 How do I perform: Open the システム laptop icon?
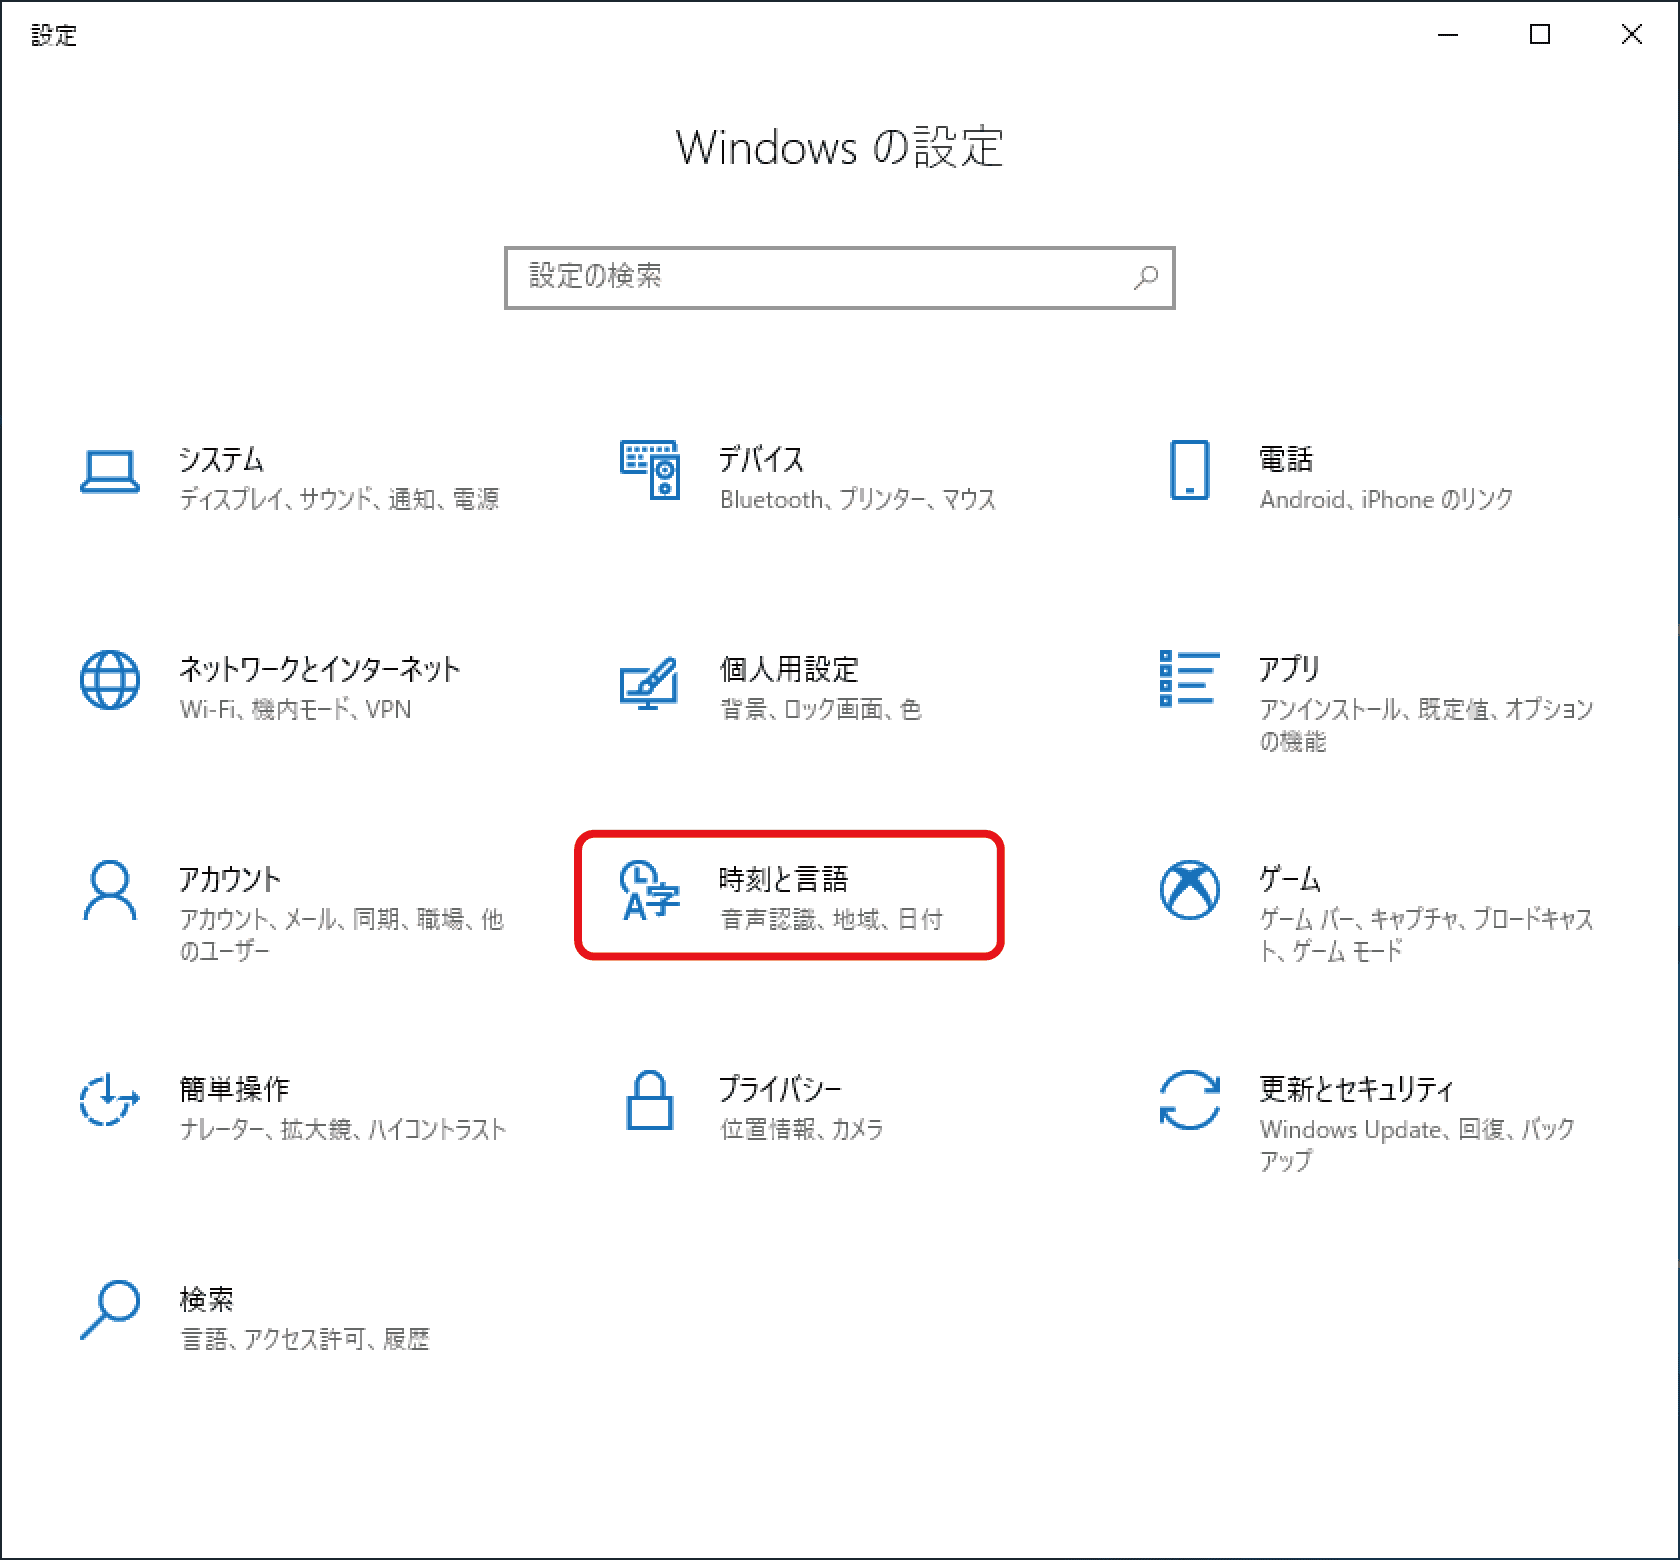[x=110, y=471]
